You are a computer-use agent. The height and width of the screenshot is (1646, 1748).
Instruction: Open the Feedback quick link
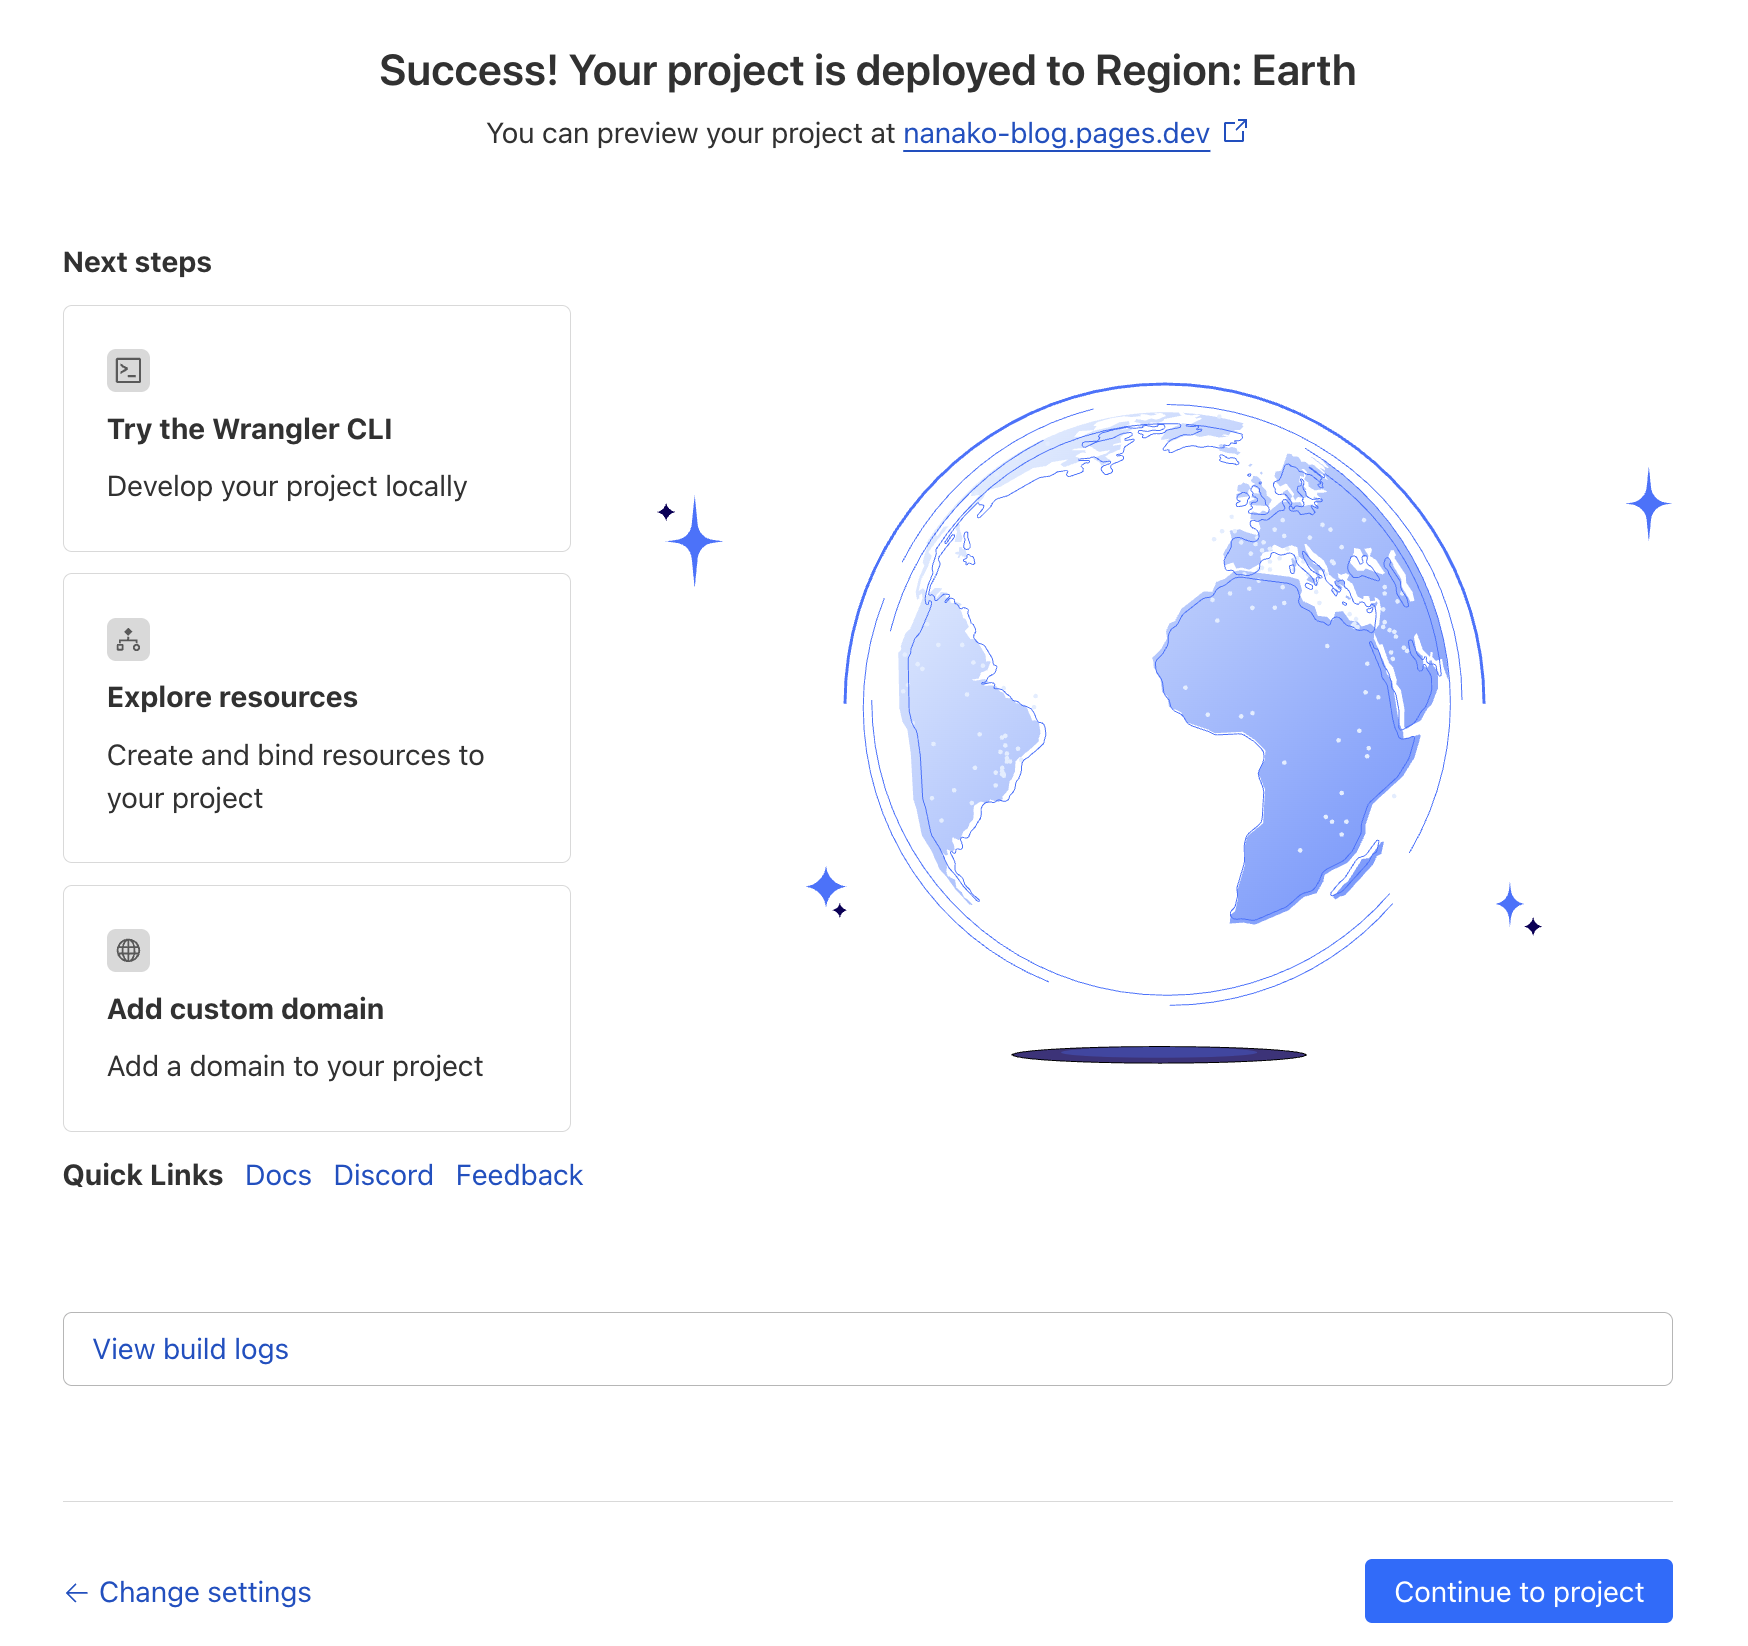pyautogui.click(x=519, y=1175)
